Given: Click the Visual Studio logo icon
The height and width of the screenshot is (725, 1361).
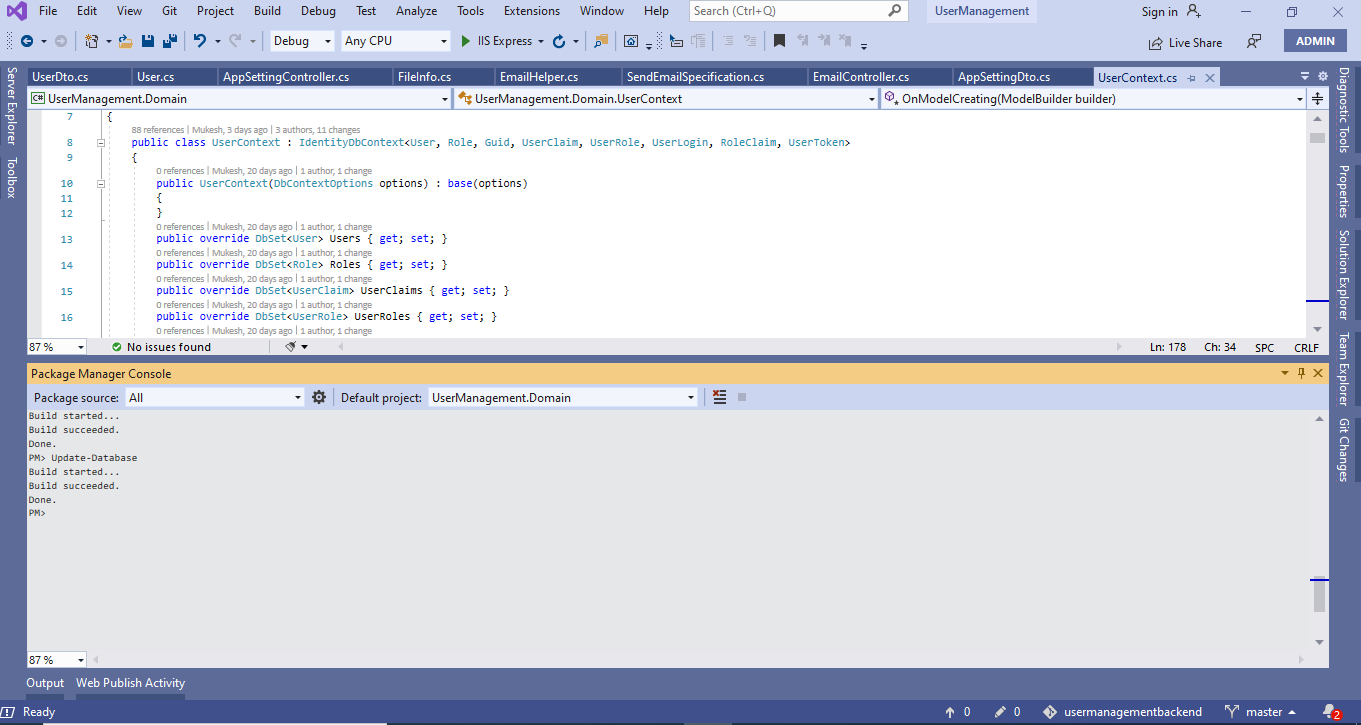Looking at the screenshot, I should click(x=17, y=11).
